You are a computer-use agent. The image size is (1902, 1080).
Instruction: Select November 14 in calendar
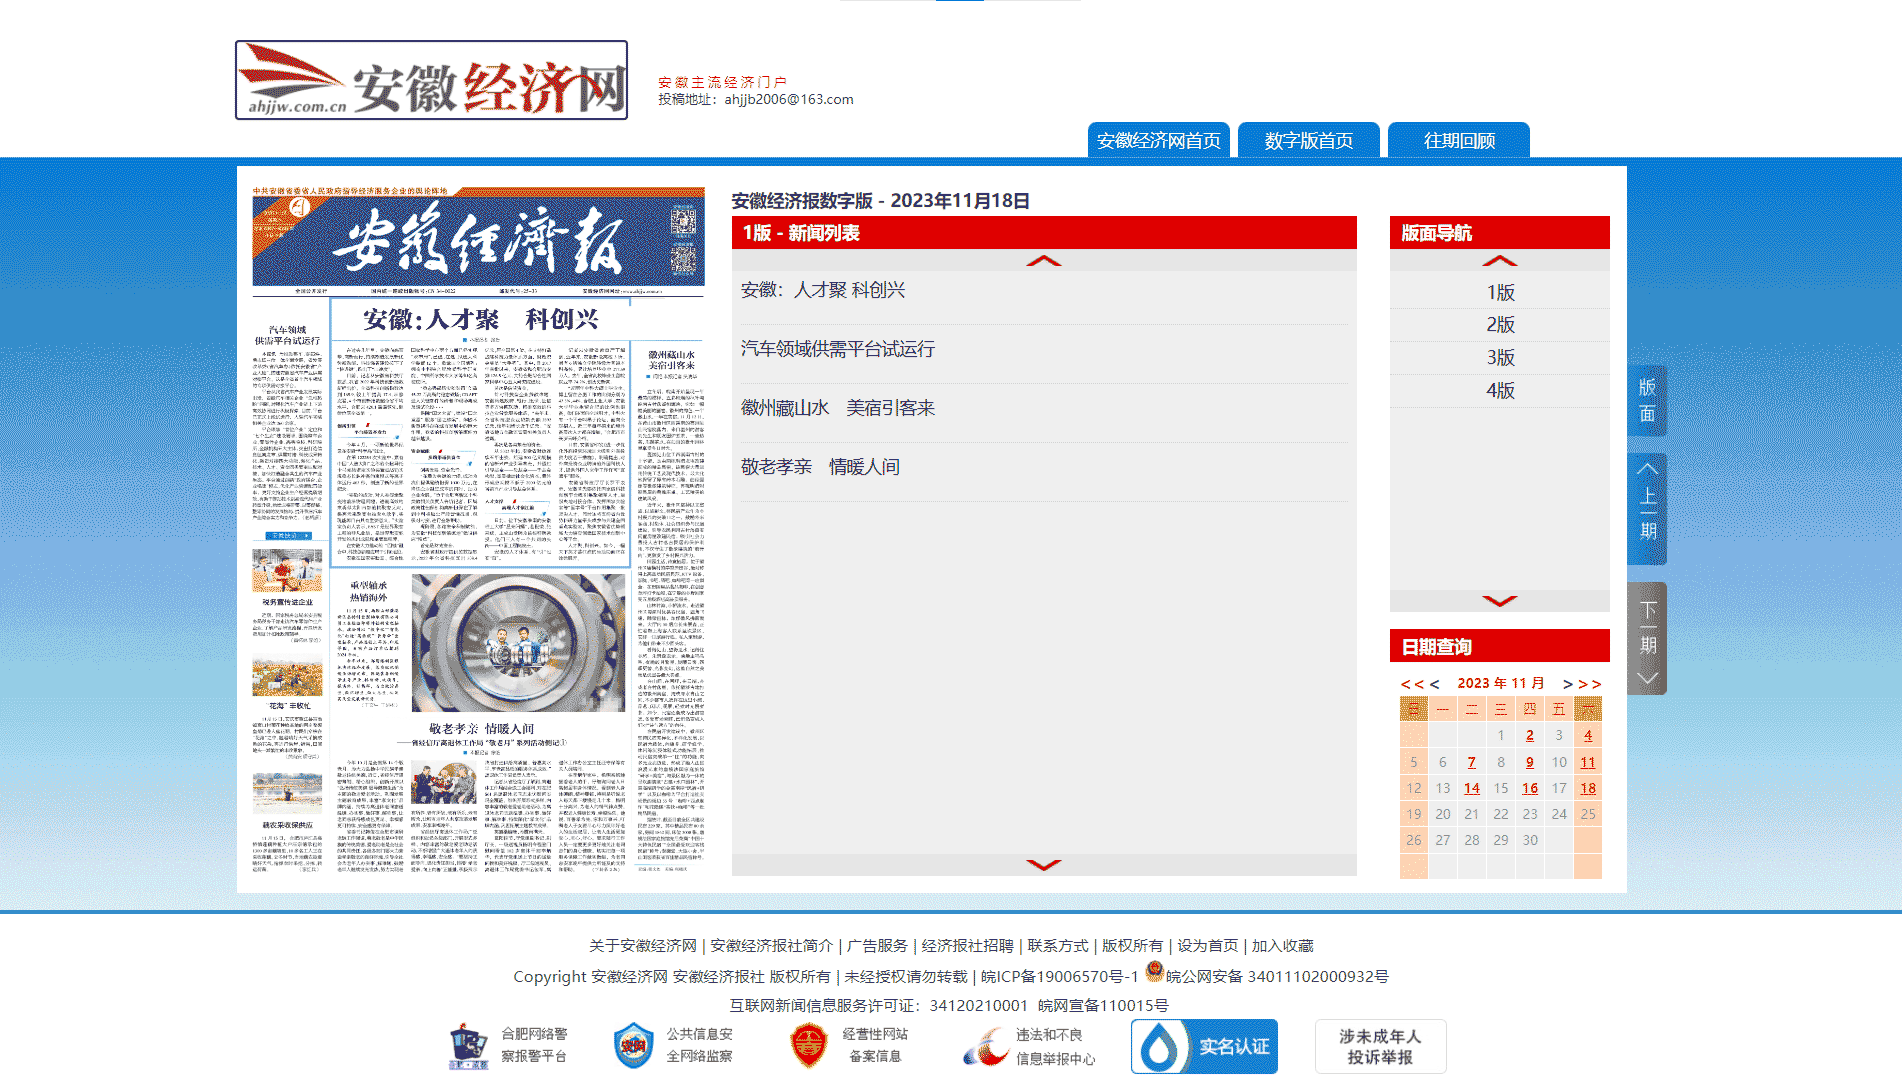[x=1471, y=789]
